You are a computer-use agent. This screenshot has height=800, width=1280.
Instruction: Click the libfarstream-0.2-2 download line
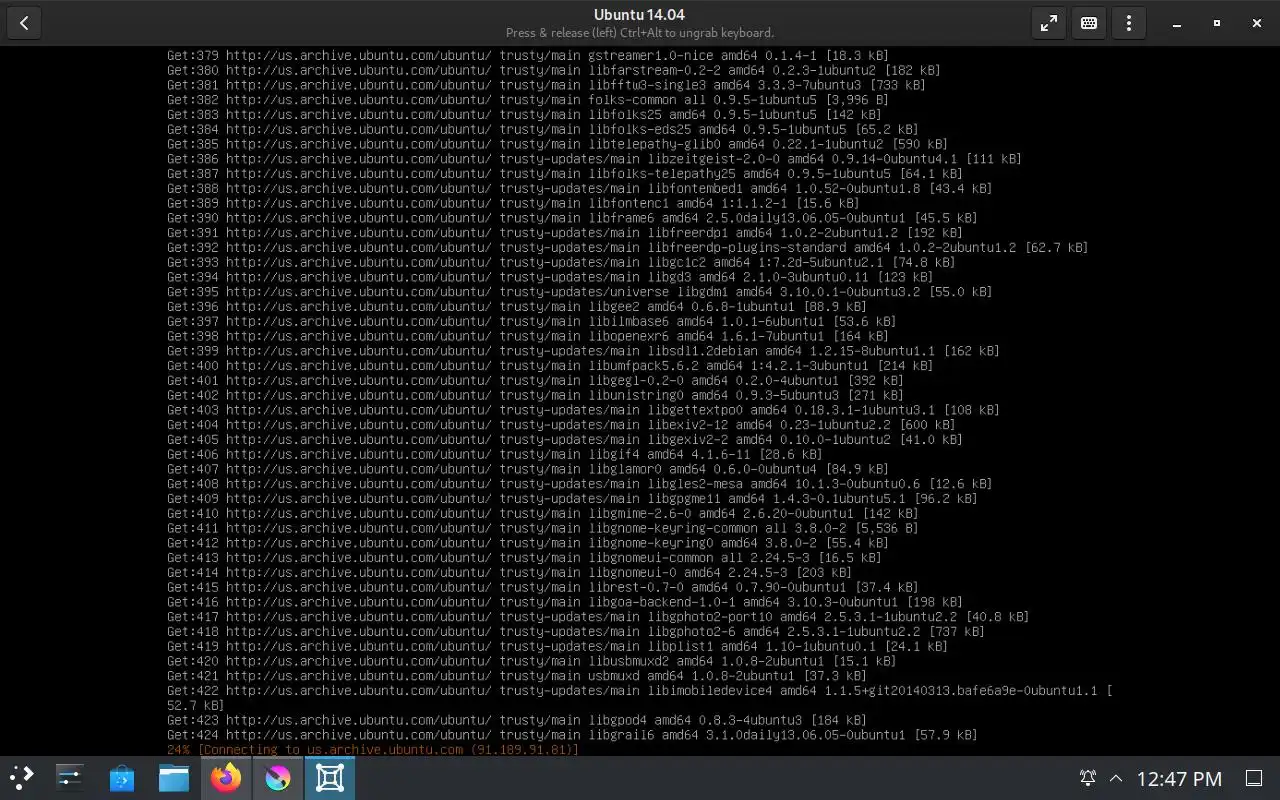click(x=554, y=70)
